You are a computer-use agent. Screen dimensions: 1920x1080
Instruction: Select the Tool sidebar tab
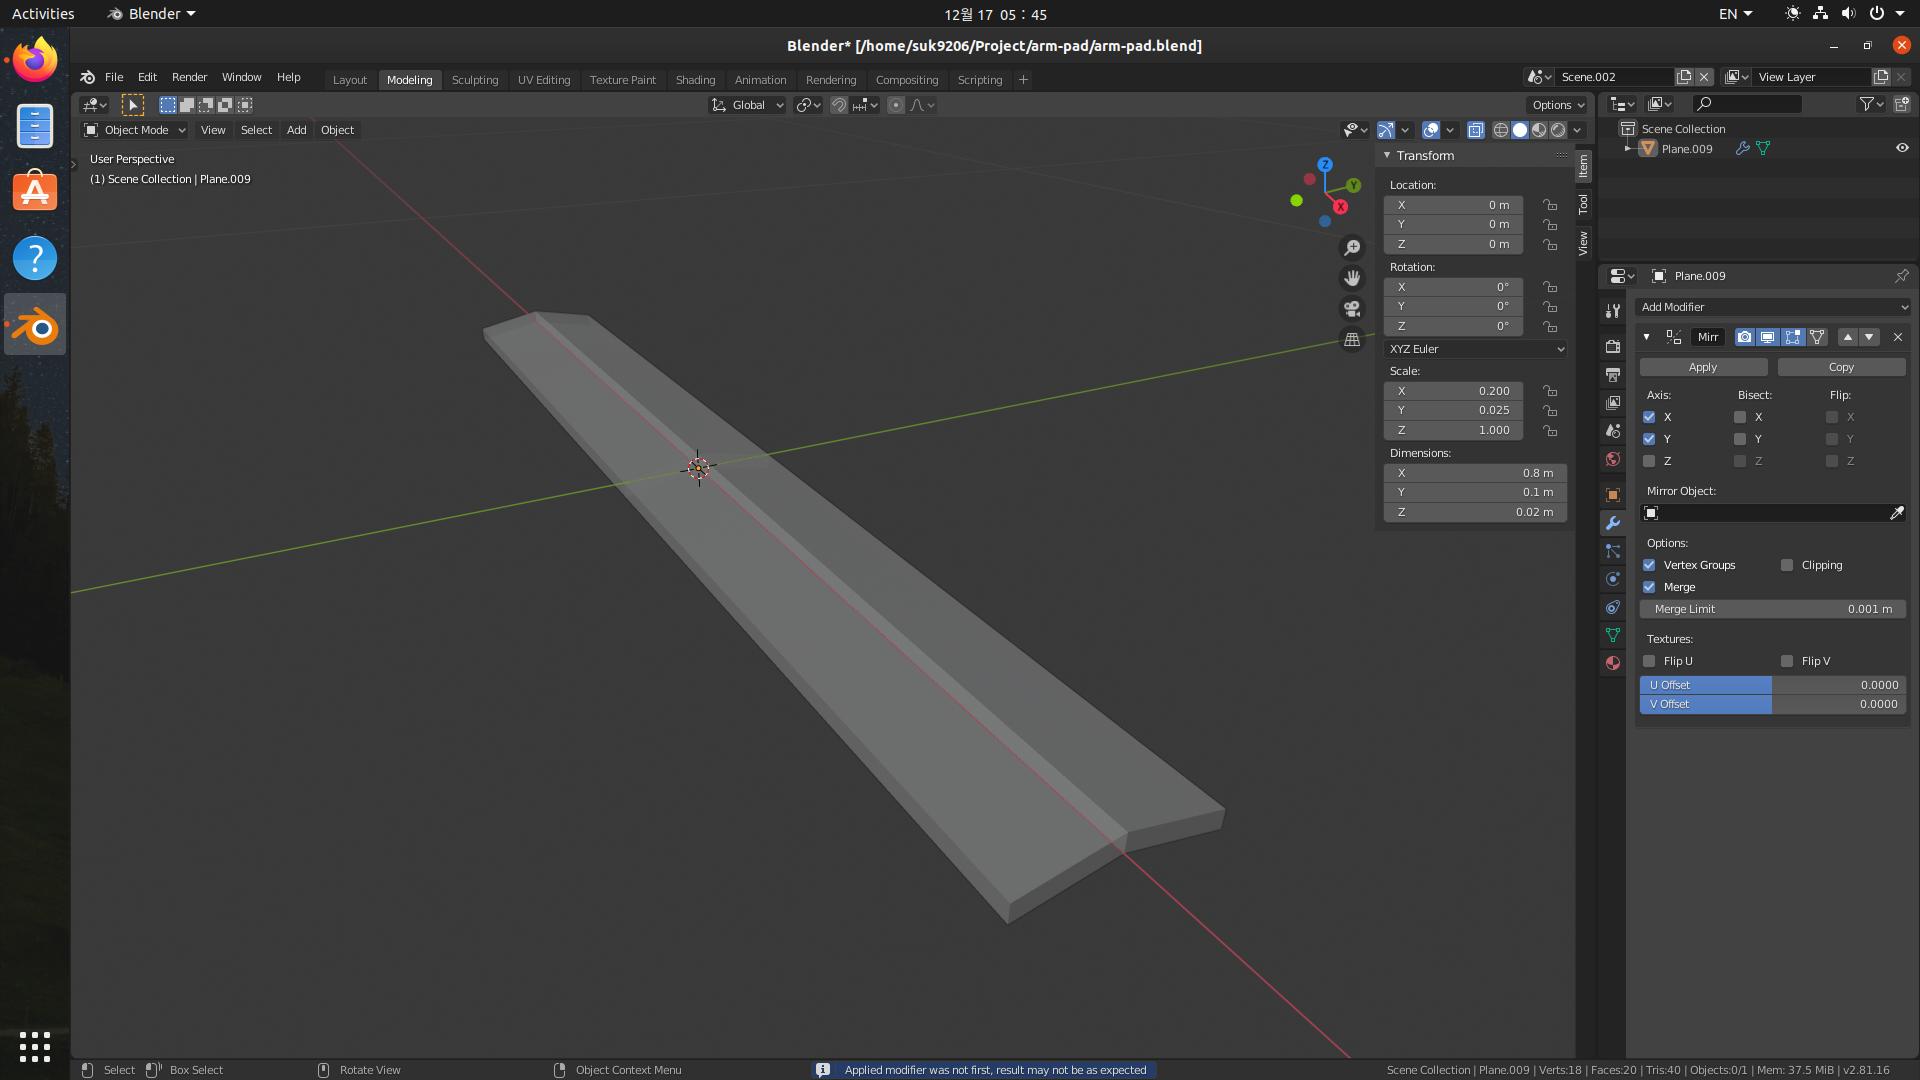pyautogui.click(x=1583, y=204)
